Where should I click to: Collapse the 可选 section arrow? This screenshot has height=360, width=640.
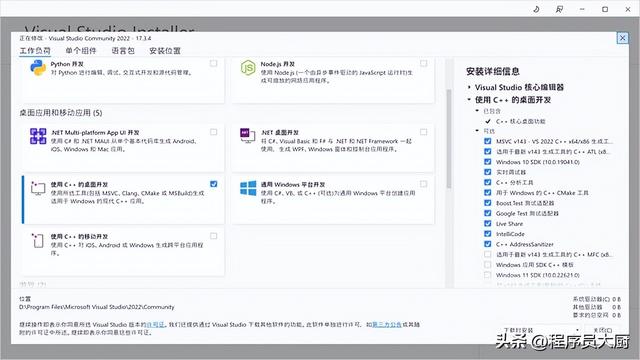(477, 131)
